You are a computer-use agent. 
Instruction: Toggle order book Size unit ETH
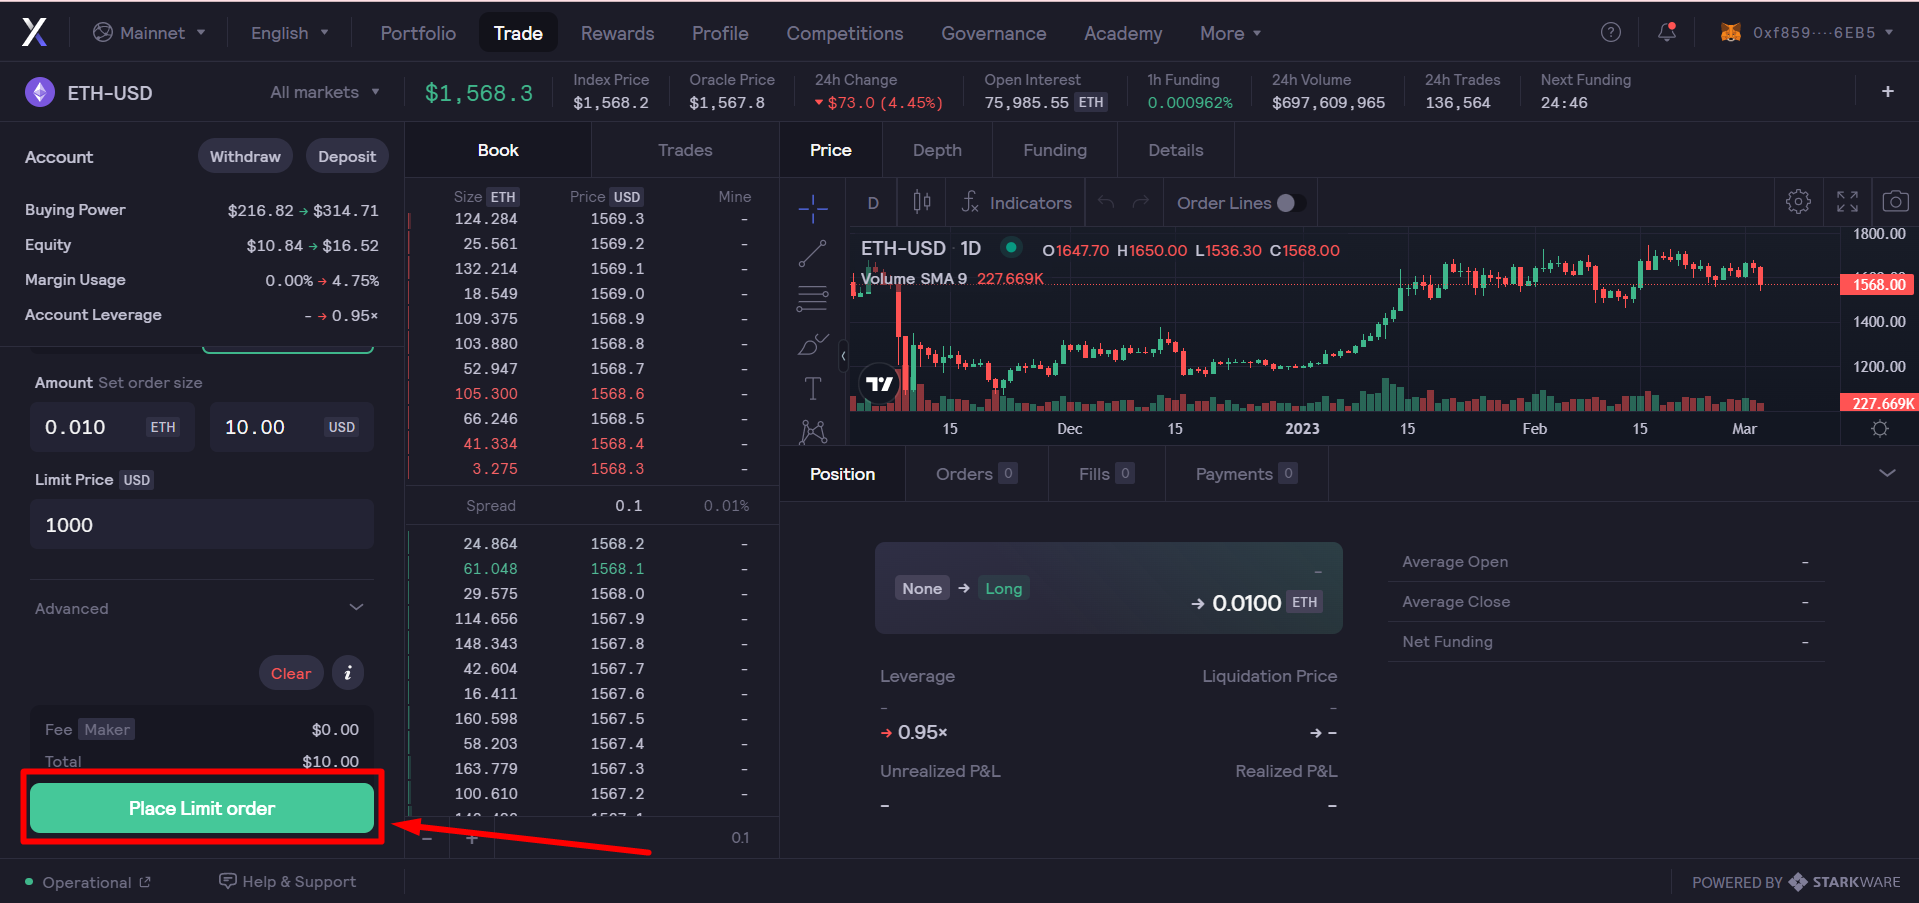pyautogui.click(x=503, y=197)
